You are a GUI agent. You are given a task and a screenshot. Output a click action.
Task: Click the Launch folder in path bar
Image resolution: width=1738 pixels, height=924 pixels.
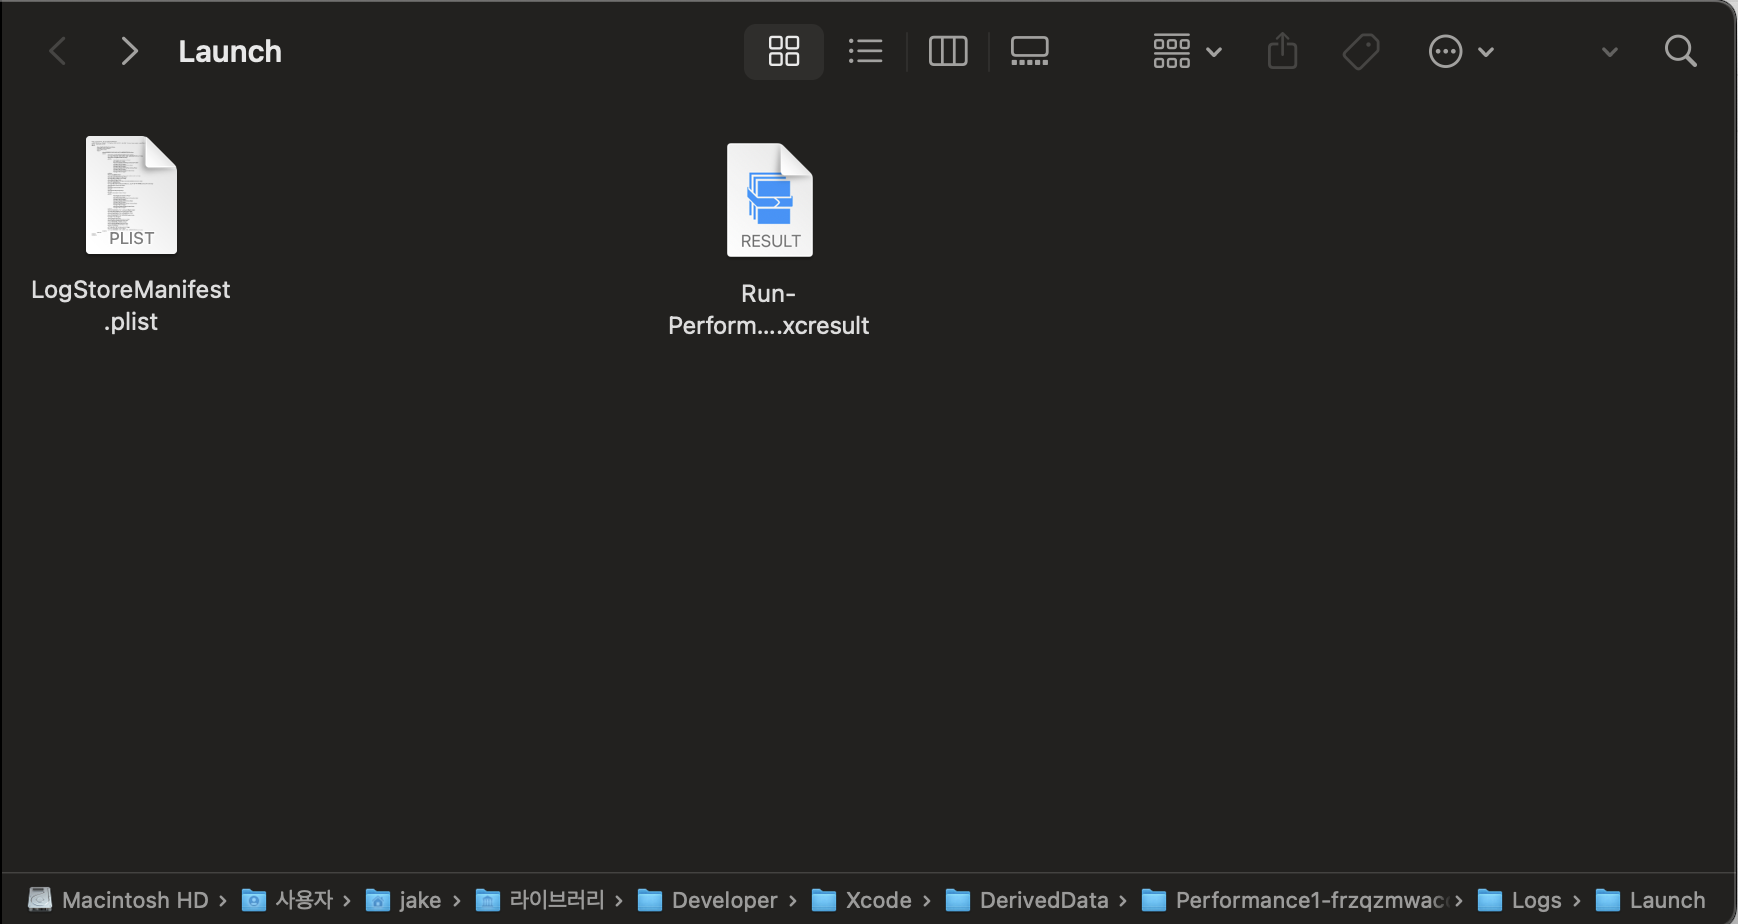[x=1651, y=900]
